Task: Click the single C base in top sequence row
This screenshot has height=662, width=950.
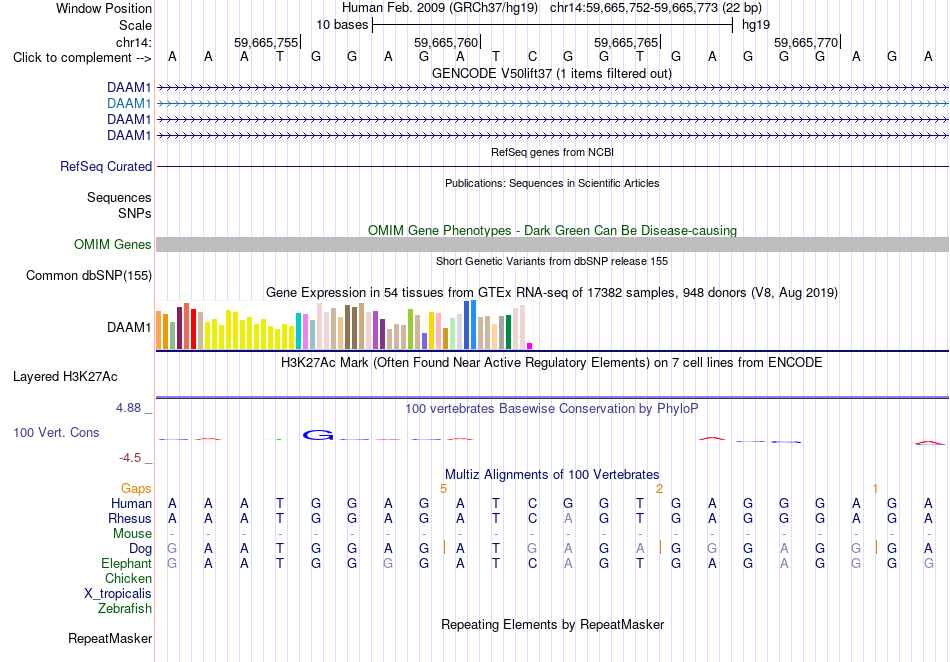Action: (x=532, y=57)
